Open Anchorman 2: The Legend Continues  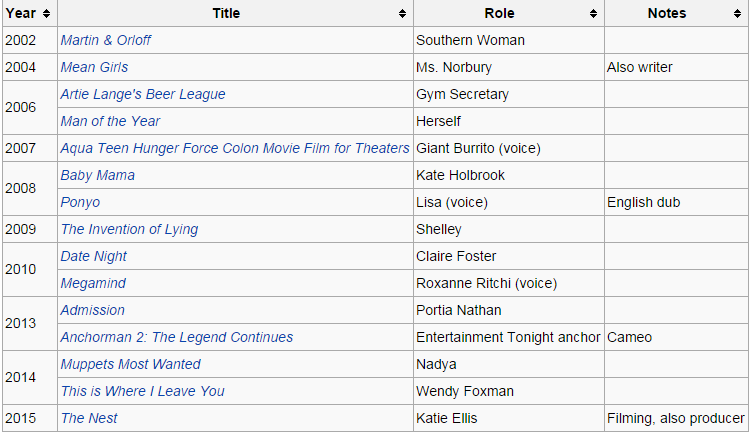point(177,337)
